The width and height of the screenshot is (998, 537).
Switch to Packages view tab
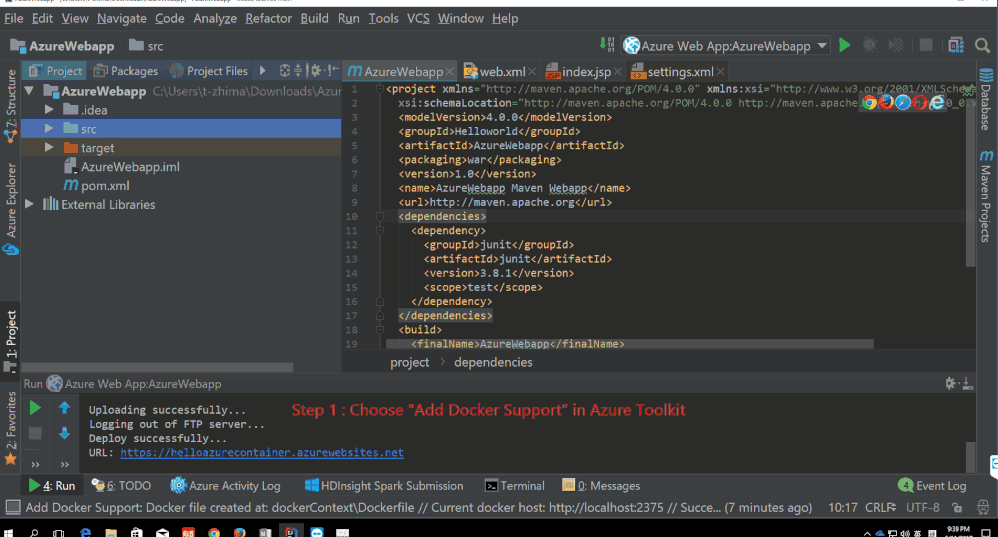pyautogui.click(x=126, y=71)
